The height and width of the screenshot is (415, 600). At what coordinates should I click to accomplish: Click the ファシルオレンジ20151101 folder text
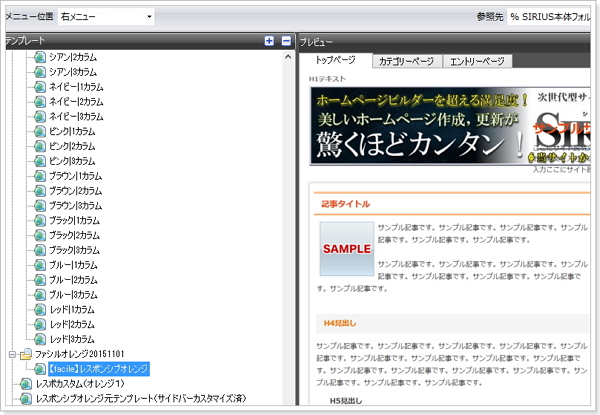[80, 354]
